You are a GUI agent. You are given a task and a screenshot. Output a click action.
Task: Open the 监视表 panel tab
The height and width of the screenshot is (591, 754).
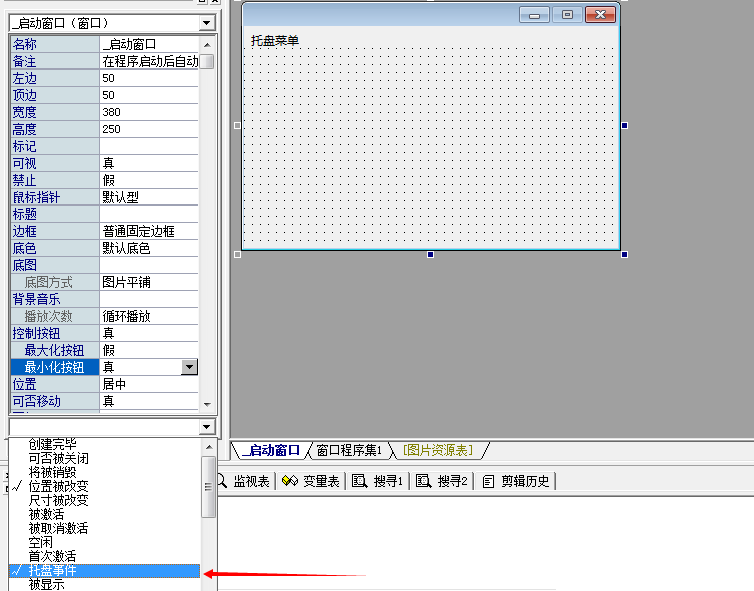coord(246,481)
